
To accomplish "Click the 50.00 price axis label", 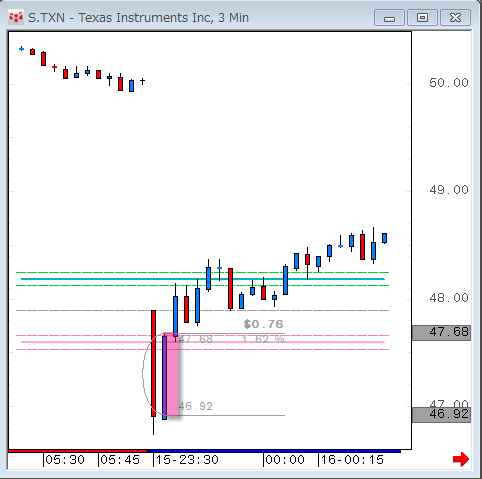I will click(x=449, y=83).
